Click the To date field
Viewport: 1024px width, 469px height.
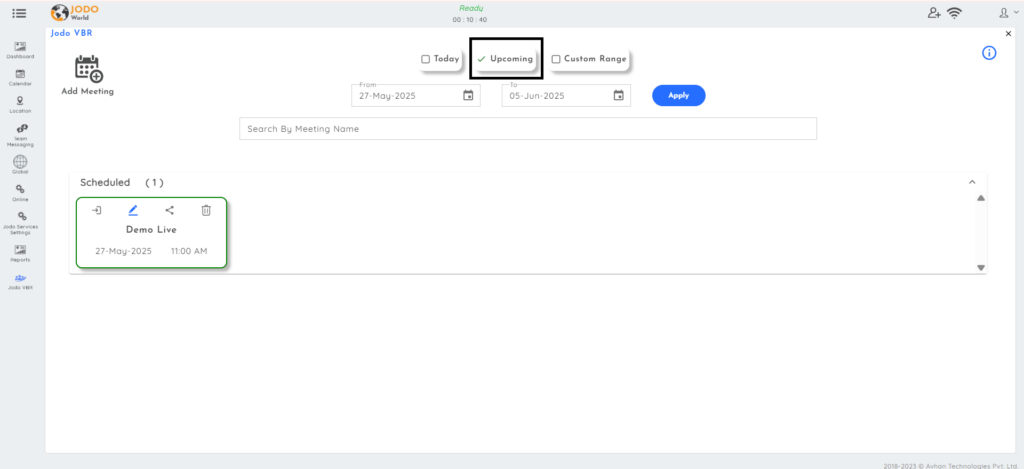[x=566, y=95]
